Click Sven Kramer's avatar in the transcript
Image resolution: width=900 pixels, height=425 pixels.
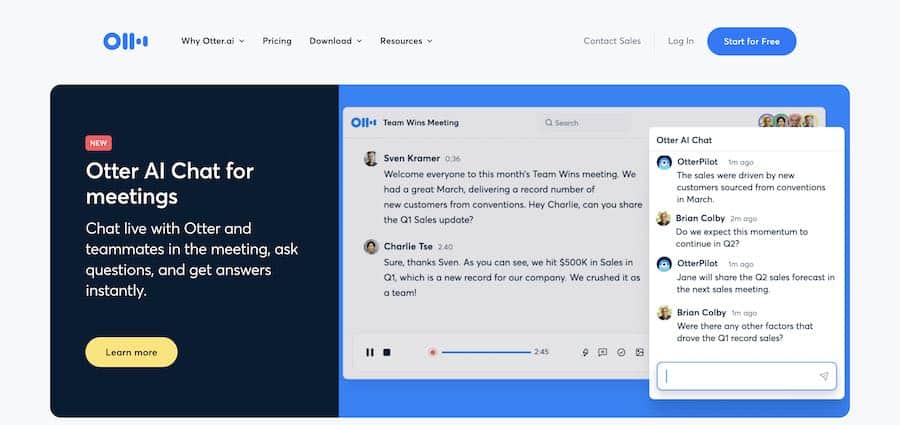[371, 159]
